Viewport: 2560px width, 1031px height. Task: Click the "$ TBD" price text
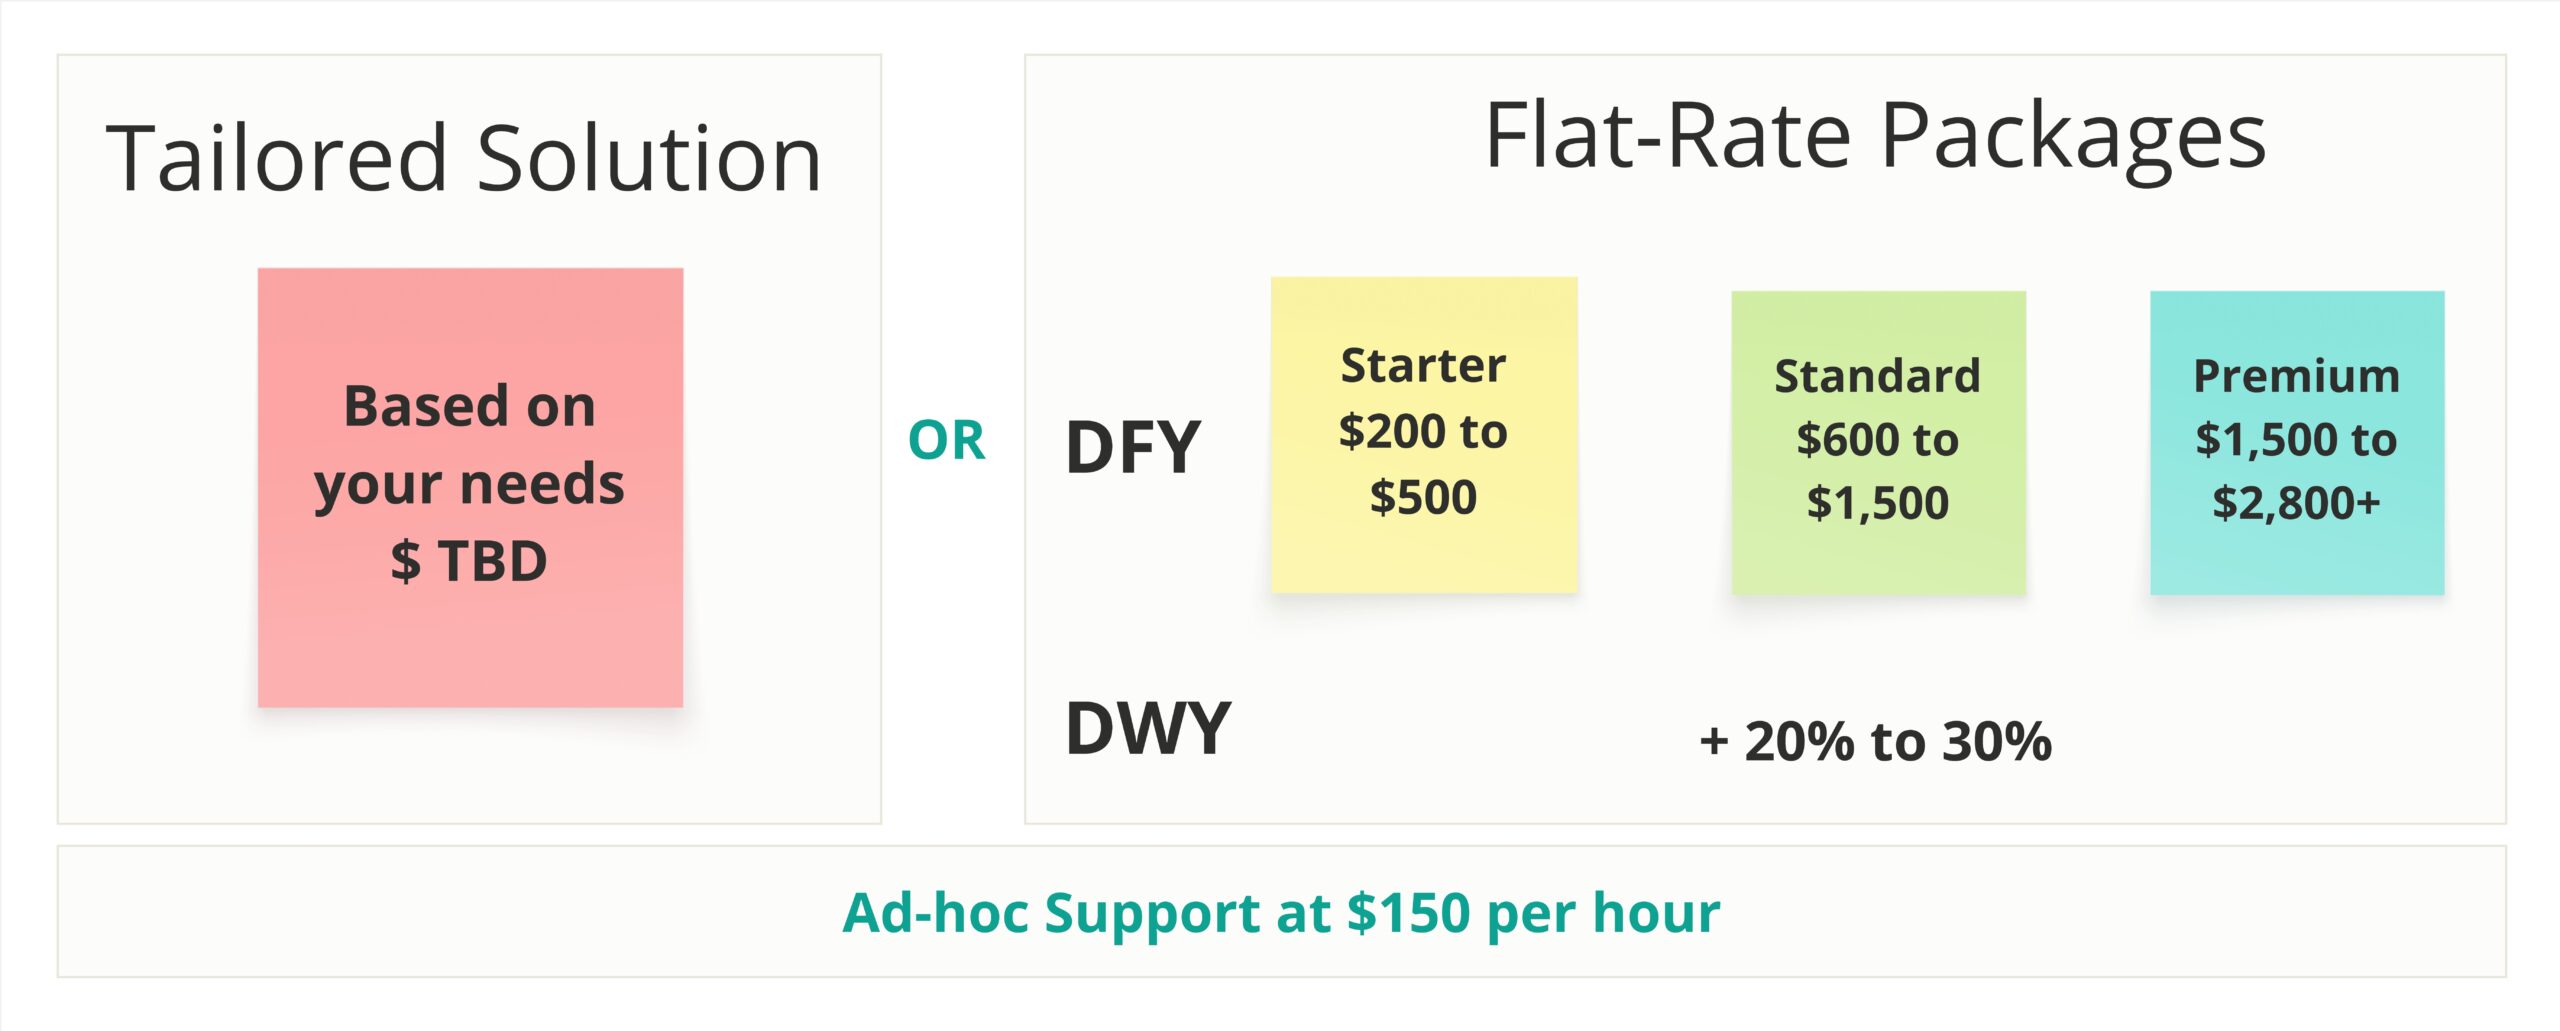[x=469, y=560]
